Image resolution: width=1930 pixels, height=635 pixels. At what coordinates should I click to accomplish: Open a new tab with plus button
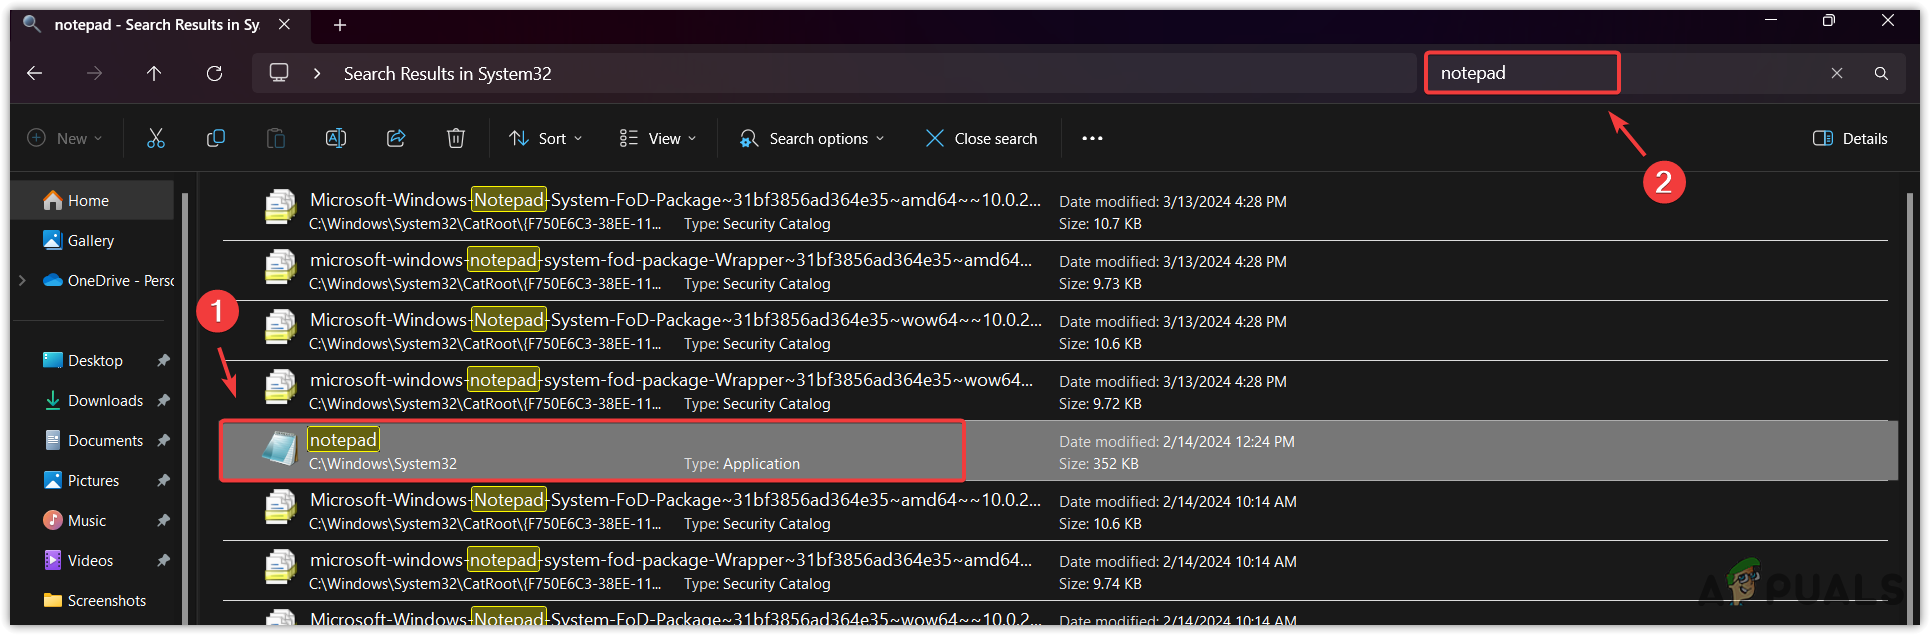pos(340,25)
